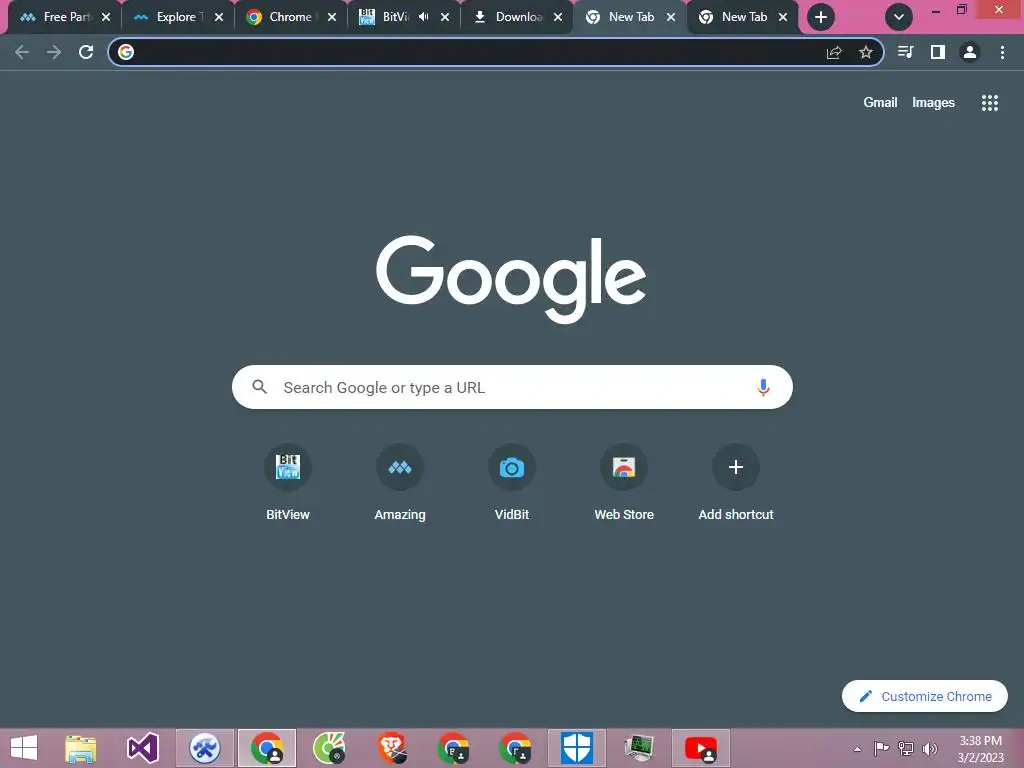Open the green disc app in taskbar
The width and height of the screenshot is (1024, 768).
pyautogui.click(x=329, y=748)
